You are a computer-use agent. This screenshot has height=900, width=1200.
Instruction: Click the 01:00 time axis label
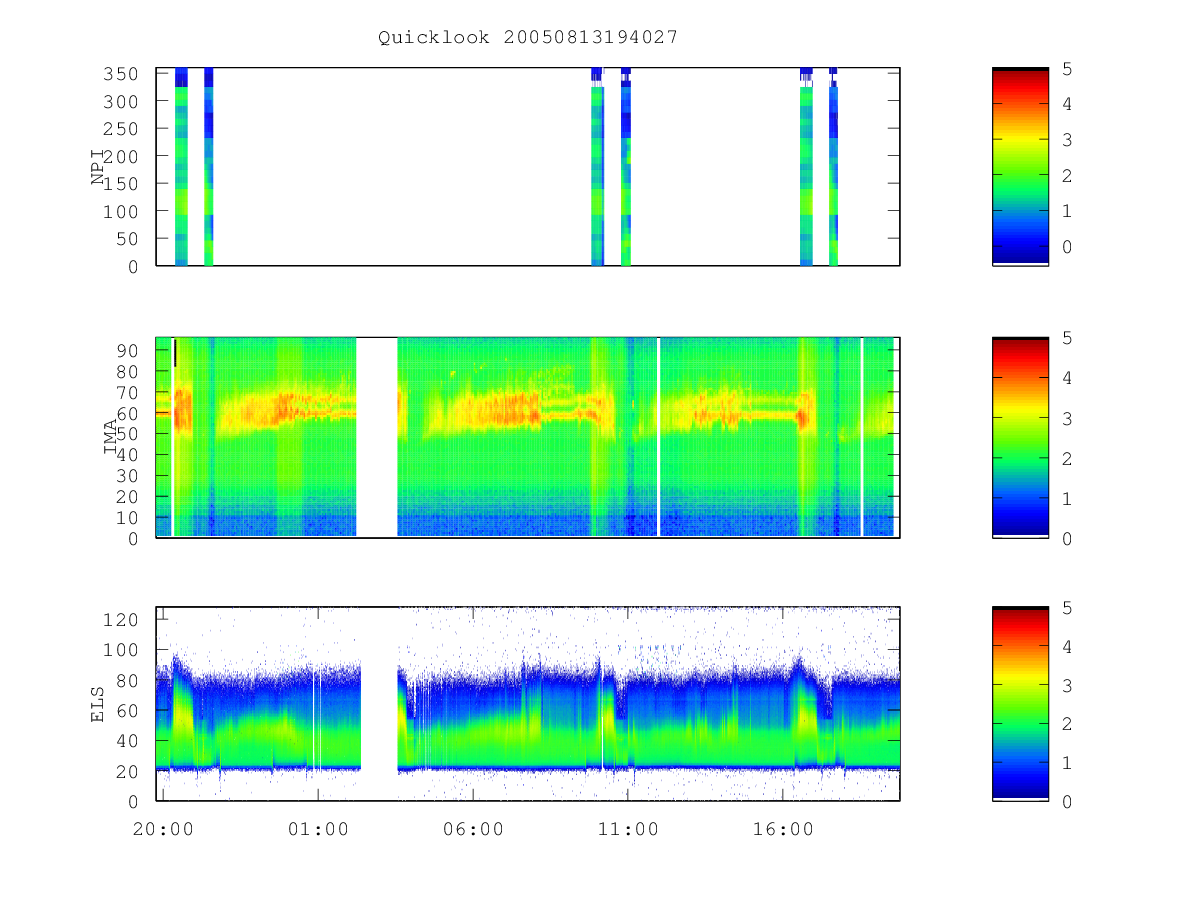(318, 828)
